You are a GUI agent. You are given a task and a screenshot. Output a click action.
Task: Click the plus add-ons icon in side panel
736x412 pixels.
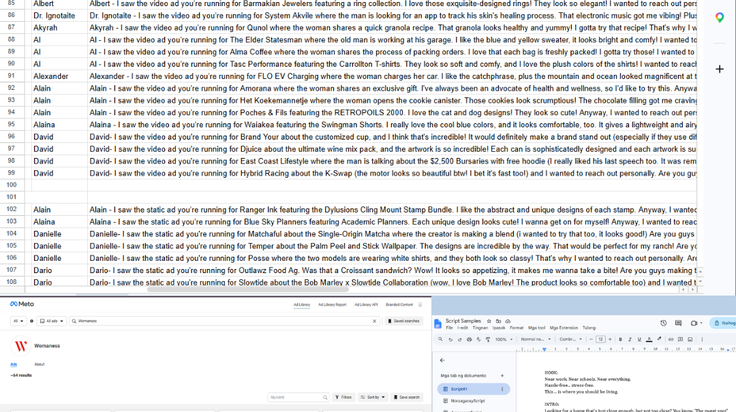pos(720,69)
